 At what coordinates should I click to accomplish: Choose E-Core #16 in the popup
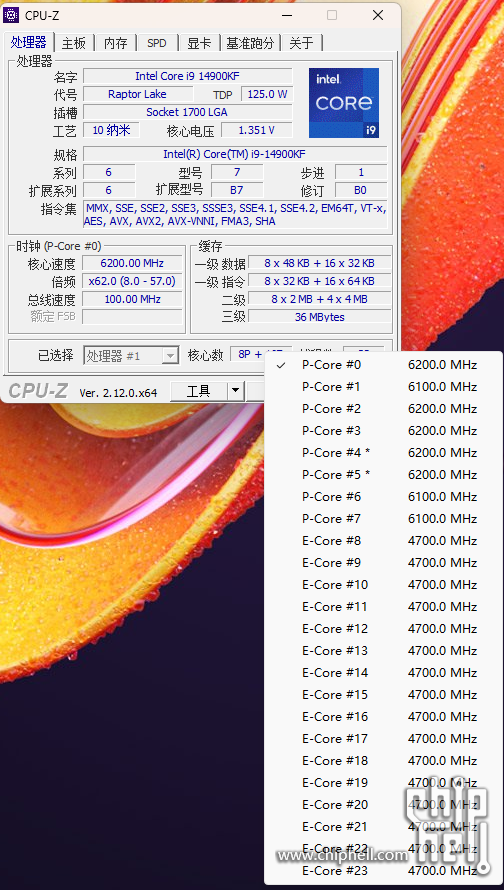pos(384,716)
